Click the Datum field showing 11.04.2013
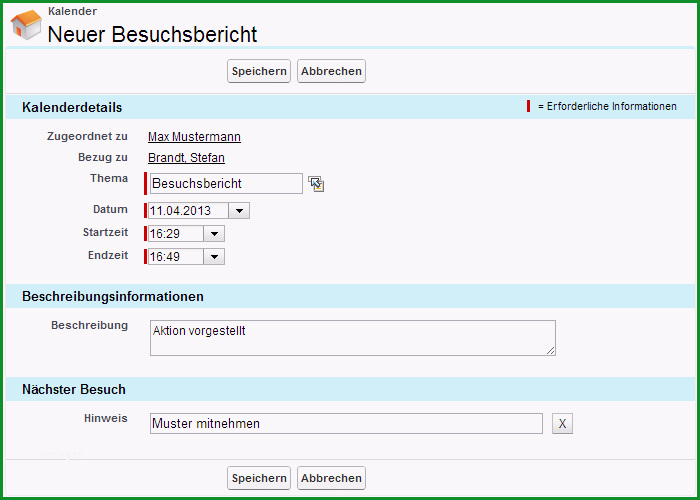Viewport: 700px width, 500px height. click(x=188, y=211)
